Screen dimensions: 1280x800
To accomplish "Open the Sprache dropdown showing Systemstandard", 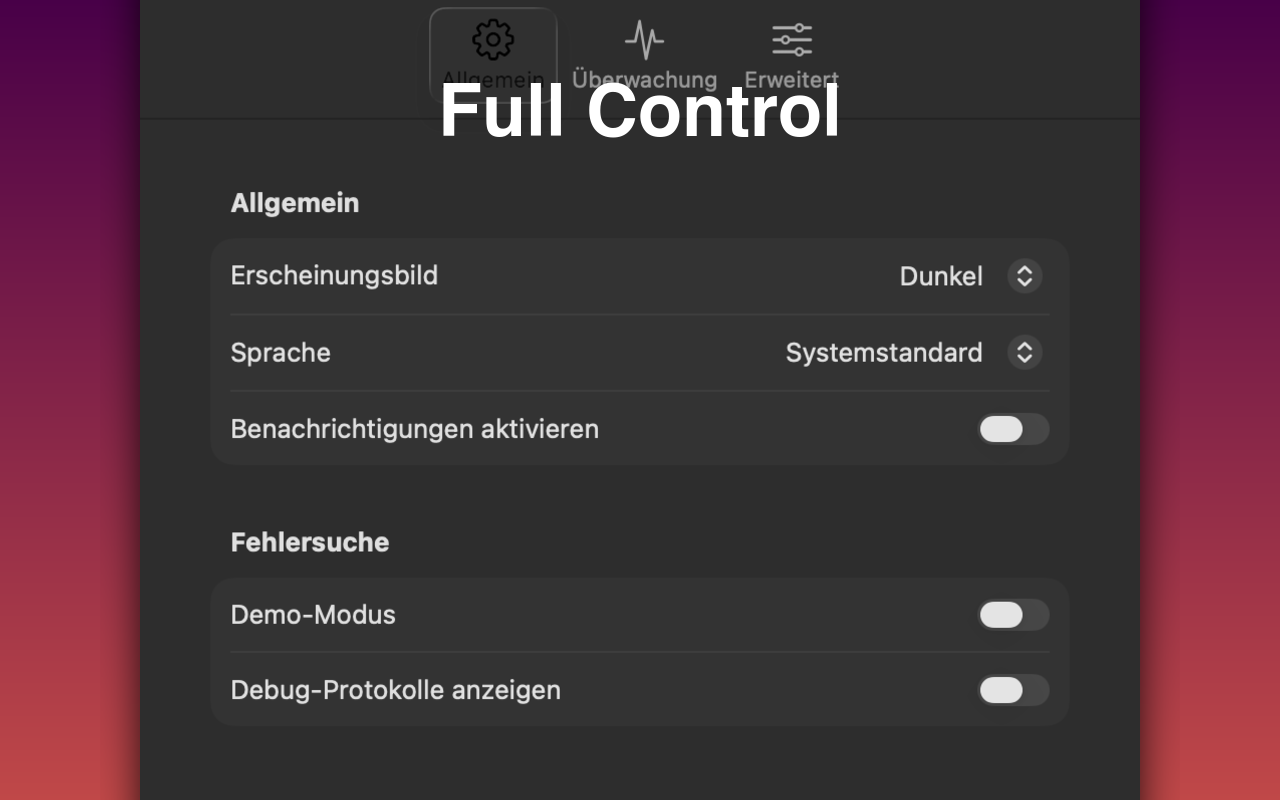I will pyautogui.click(x=884, y=352).
